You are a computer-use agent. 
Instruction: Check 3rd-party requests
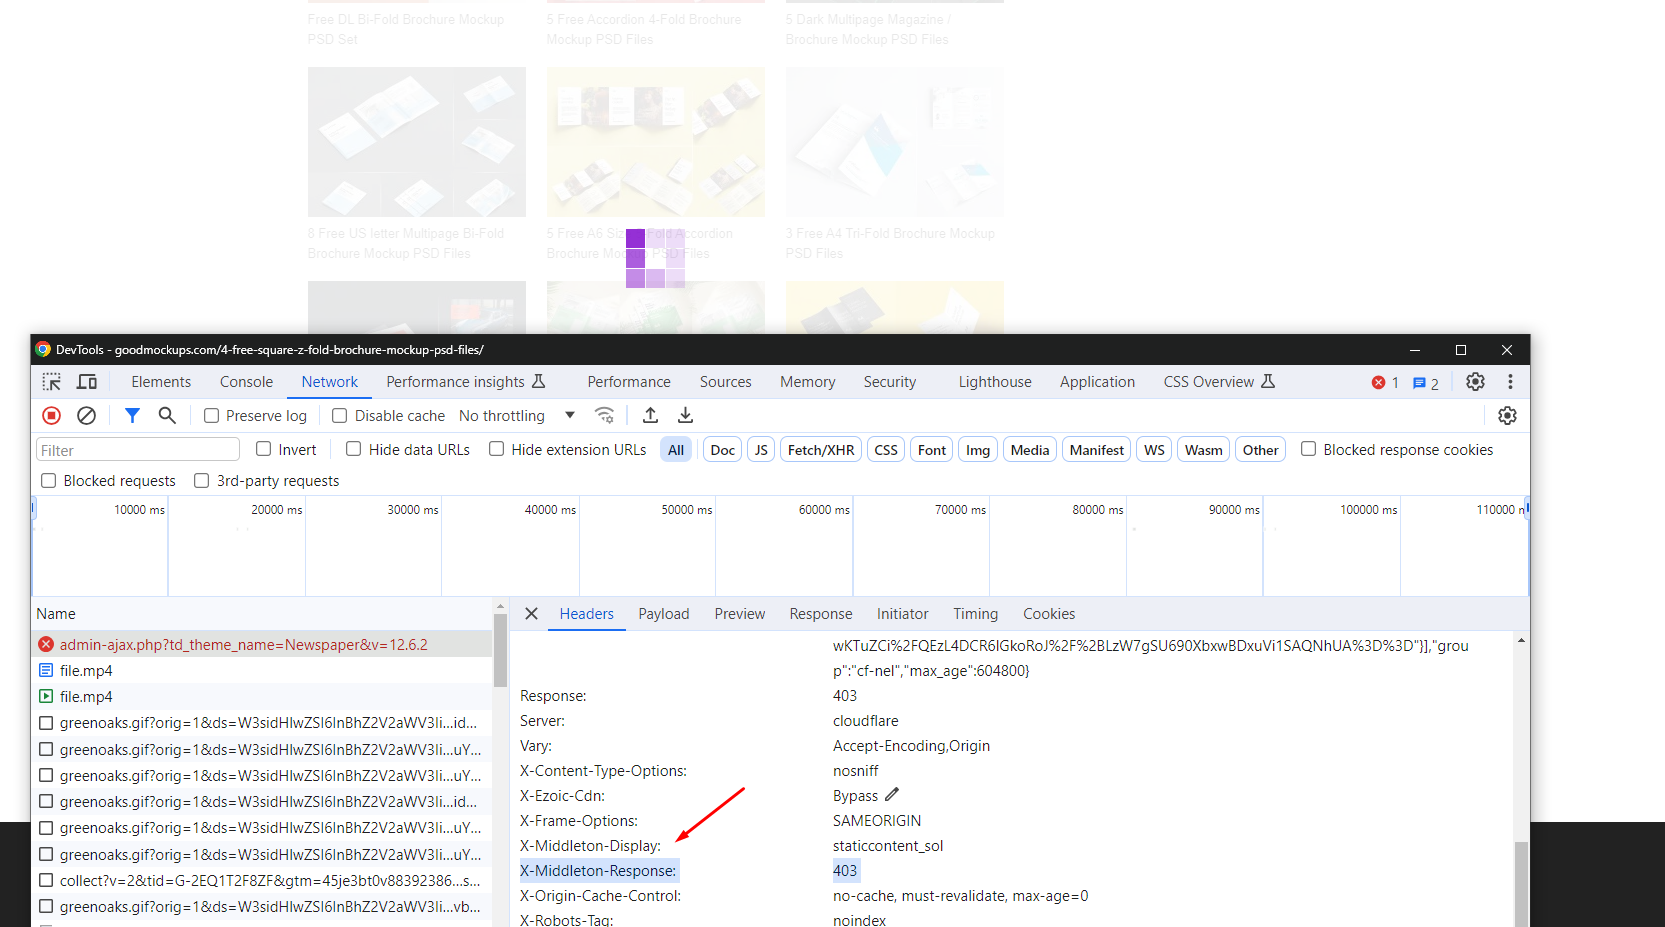[202, 481]
